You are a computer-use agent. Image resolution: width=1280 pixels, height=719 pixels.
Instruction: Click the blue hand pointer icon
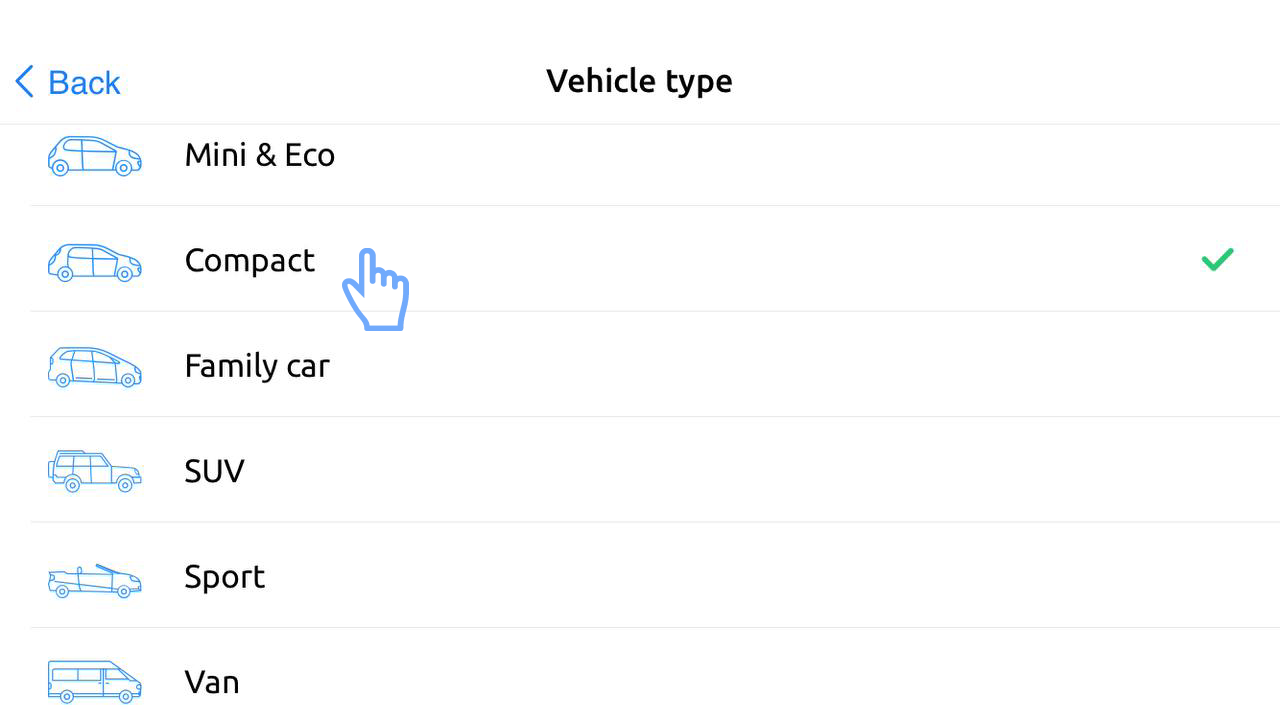[375, 291]
